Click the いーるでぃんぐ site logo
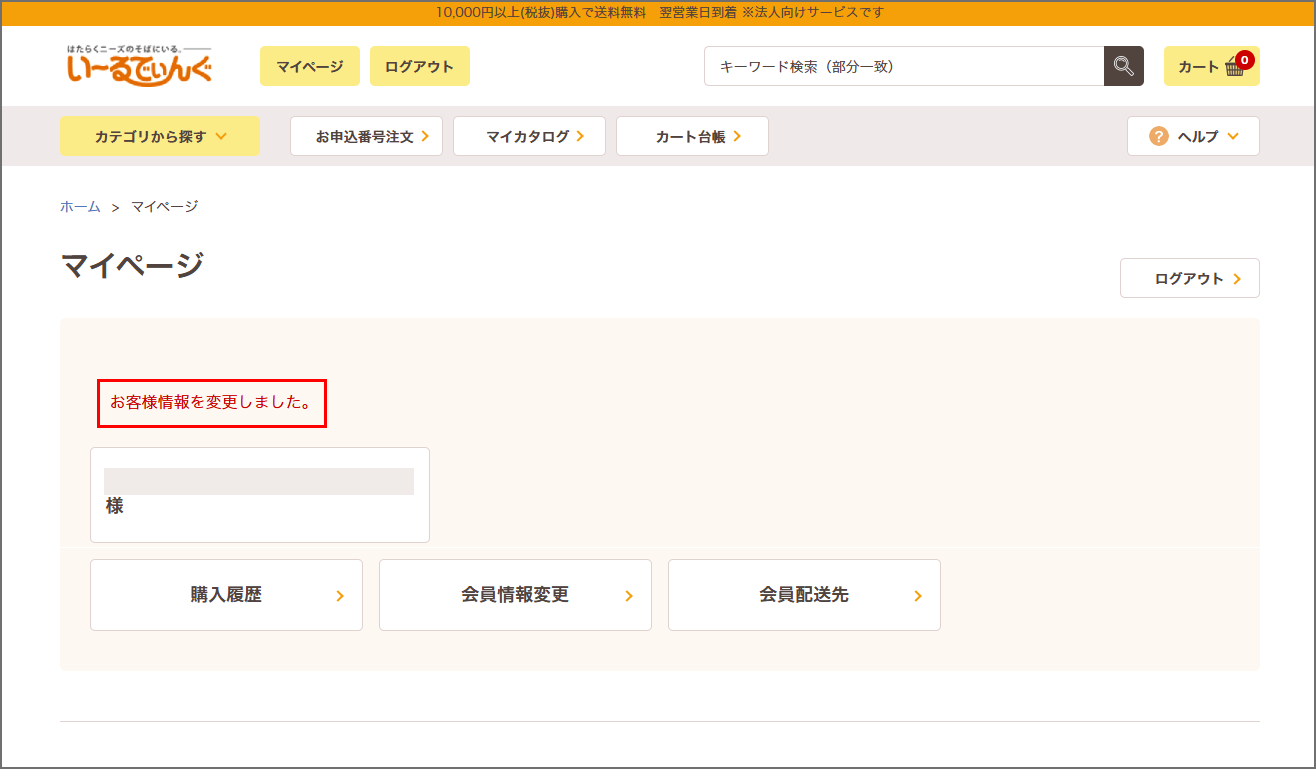Screen dimensions: 1316x769 (140, 66)
